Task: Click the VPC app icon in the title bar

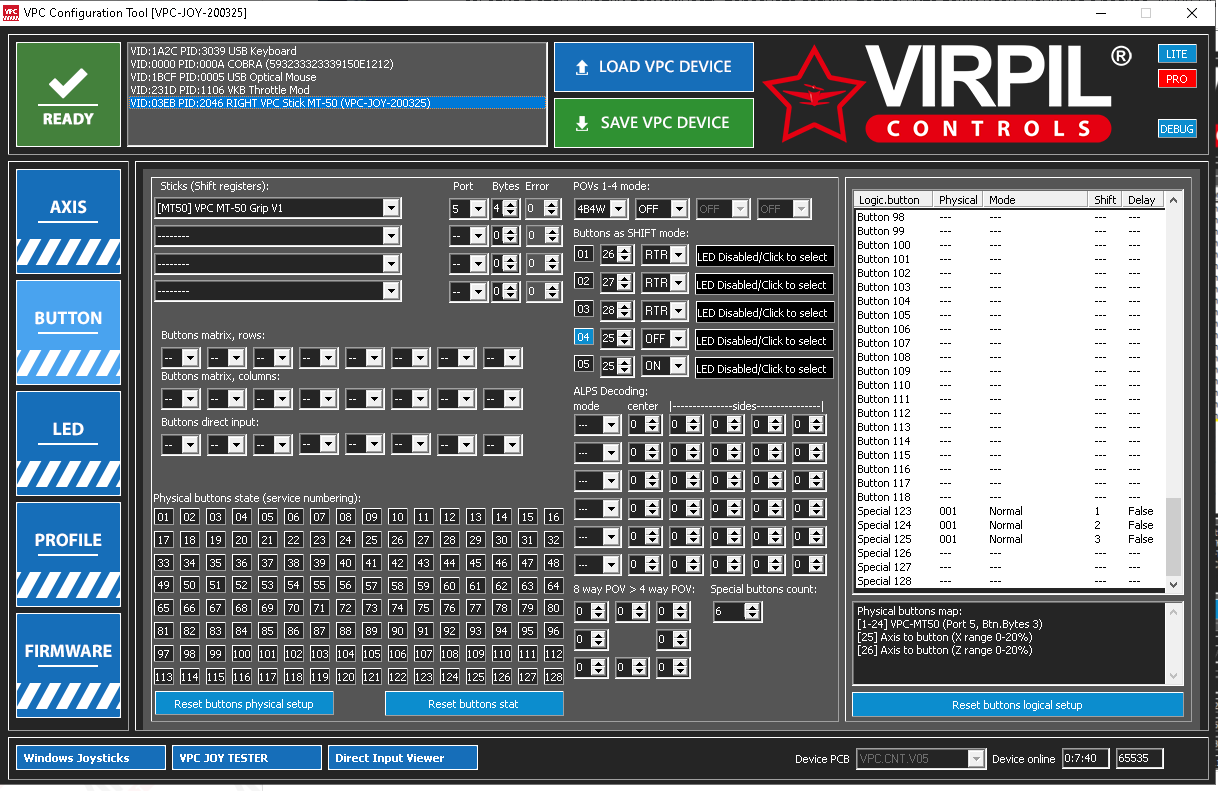Action: [13, 13]
